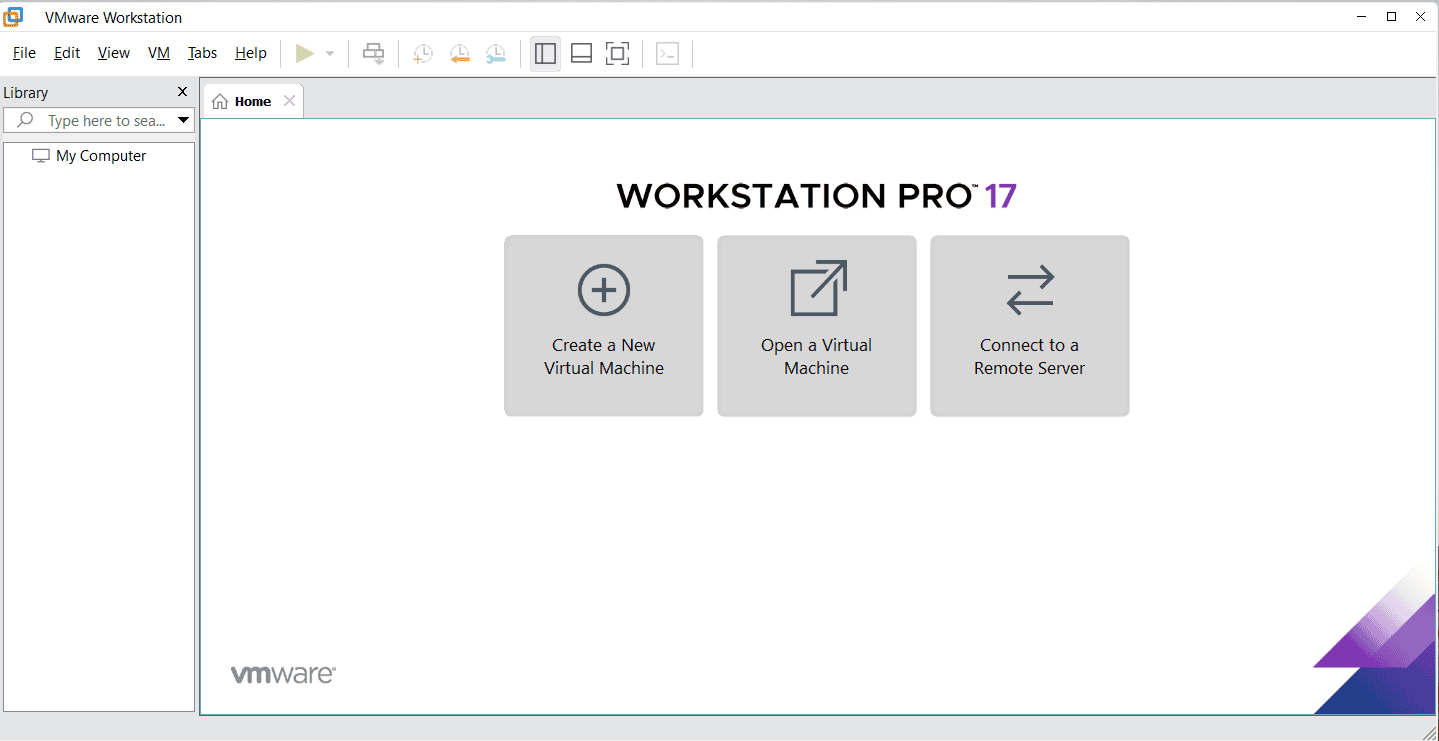Image resolution: width=1439 pixels, height=741 pixels.
Task: Click the Revert to Snapshot icon
Action: pyautogui.click(x=459, y=54)
